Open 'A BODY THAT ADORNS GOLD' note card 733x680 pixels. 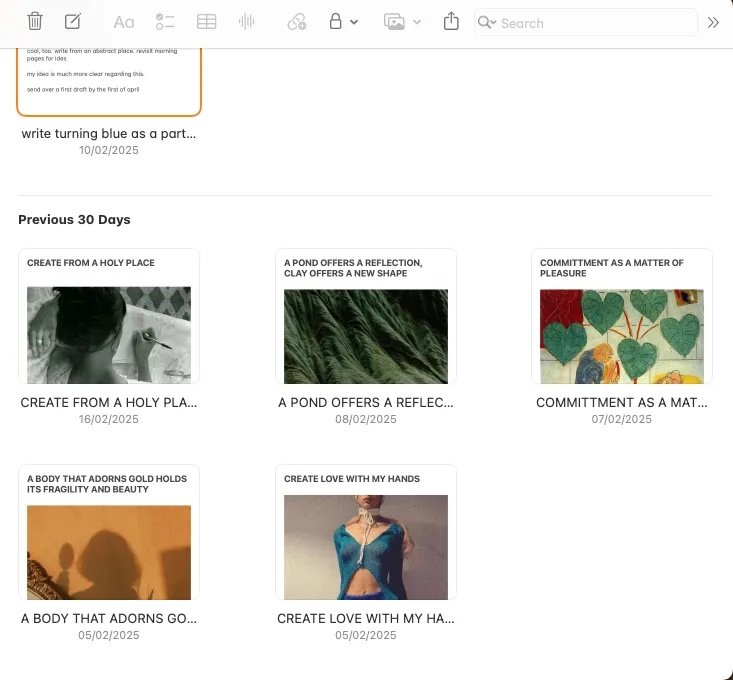coord(109,532)
